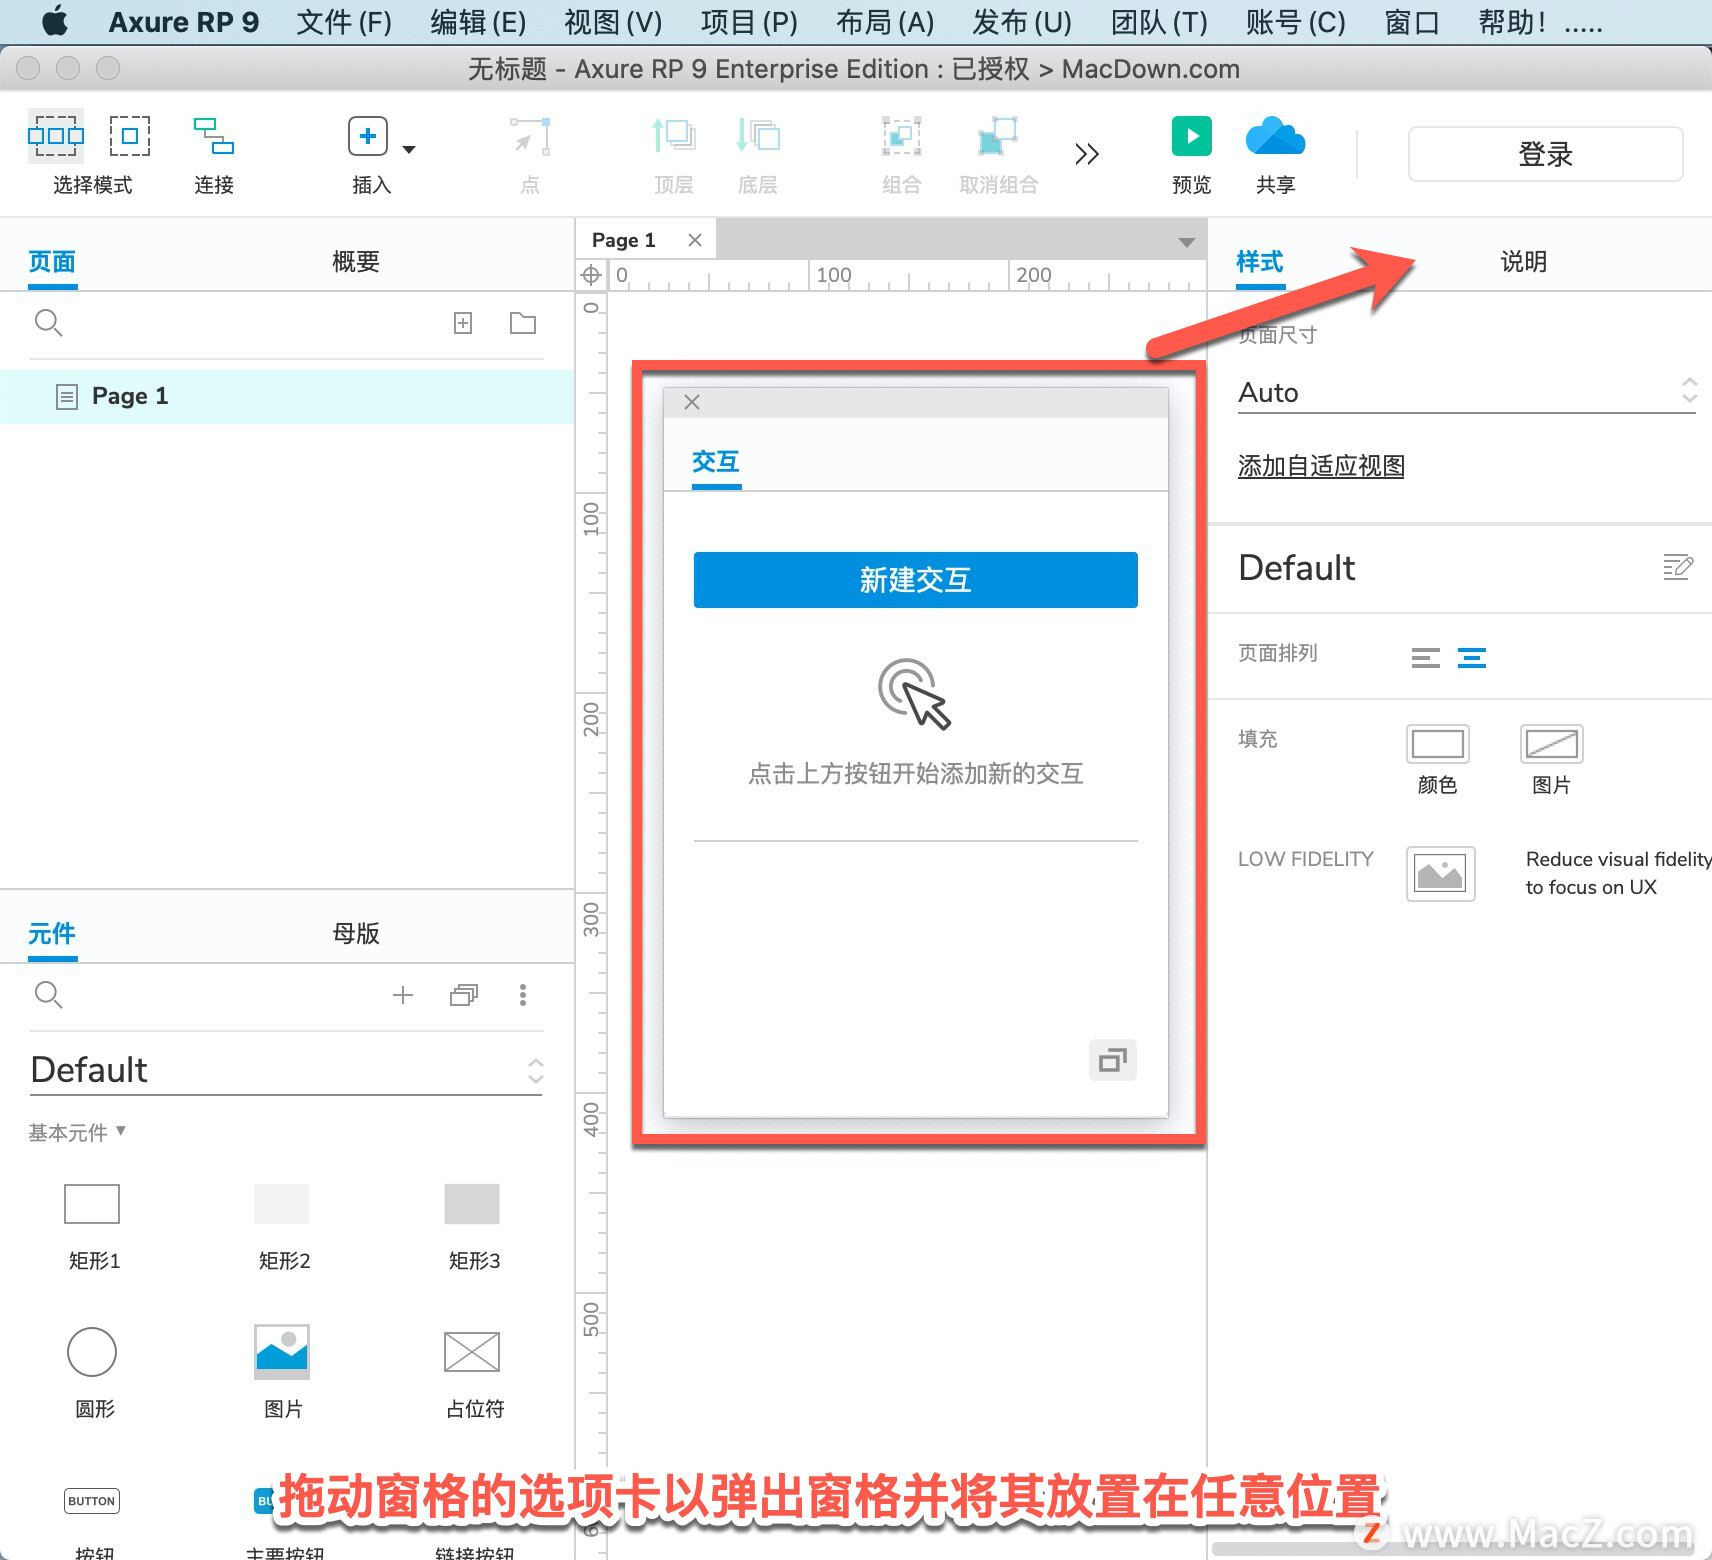Open the Auto page dimensions dropdown
Viewport: 1712px width, 1560px height.
coord(1467,392)
